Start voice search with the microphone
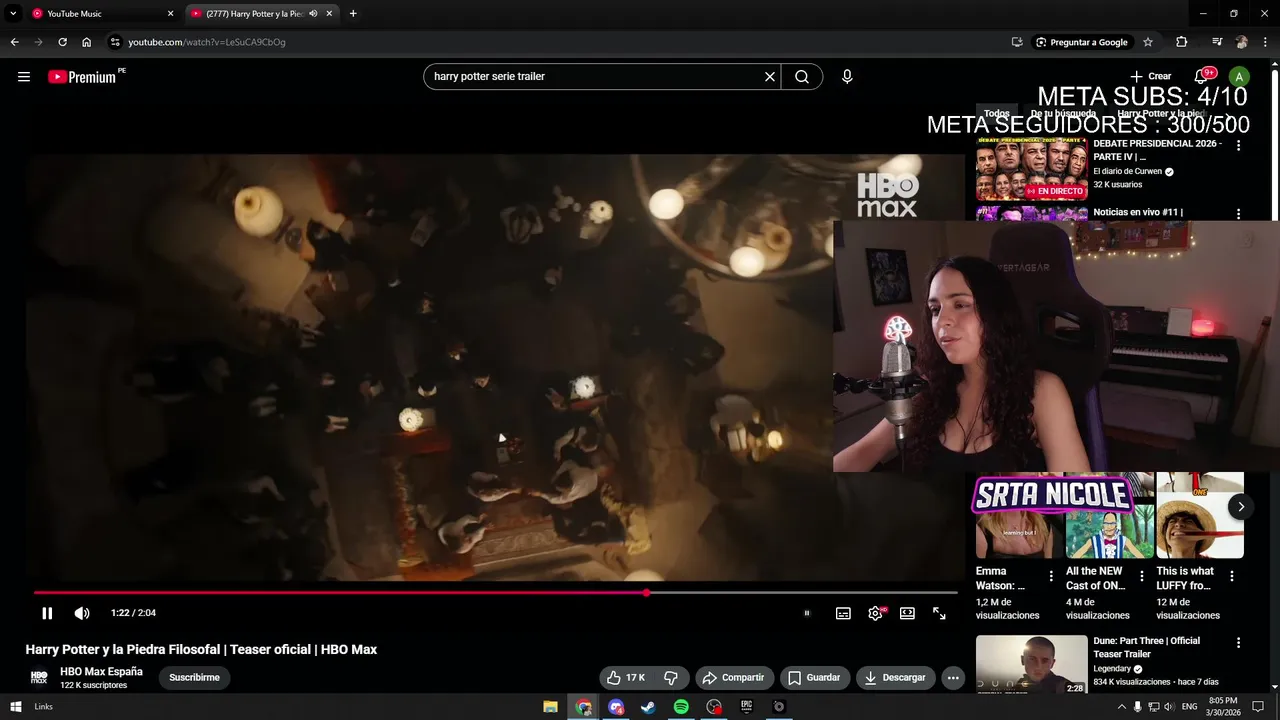The image size is (1280, 720). click(x=847, y=77)
